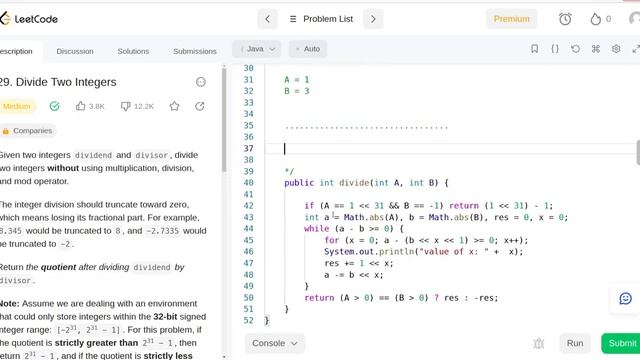Click line number 37 in the editor
The image size is (640, 360).
249,149
